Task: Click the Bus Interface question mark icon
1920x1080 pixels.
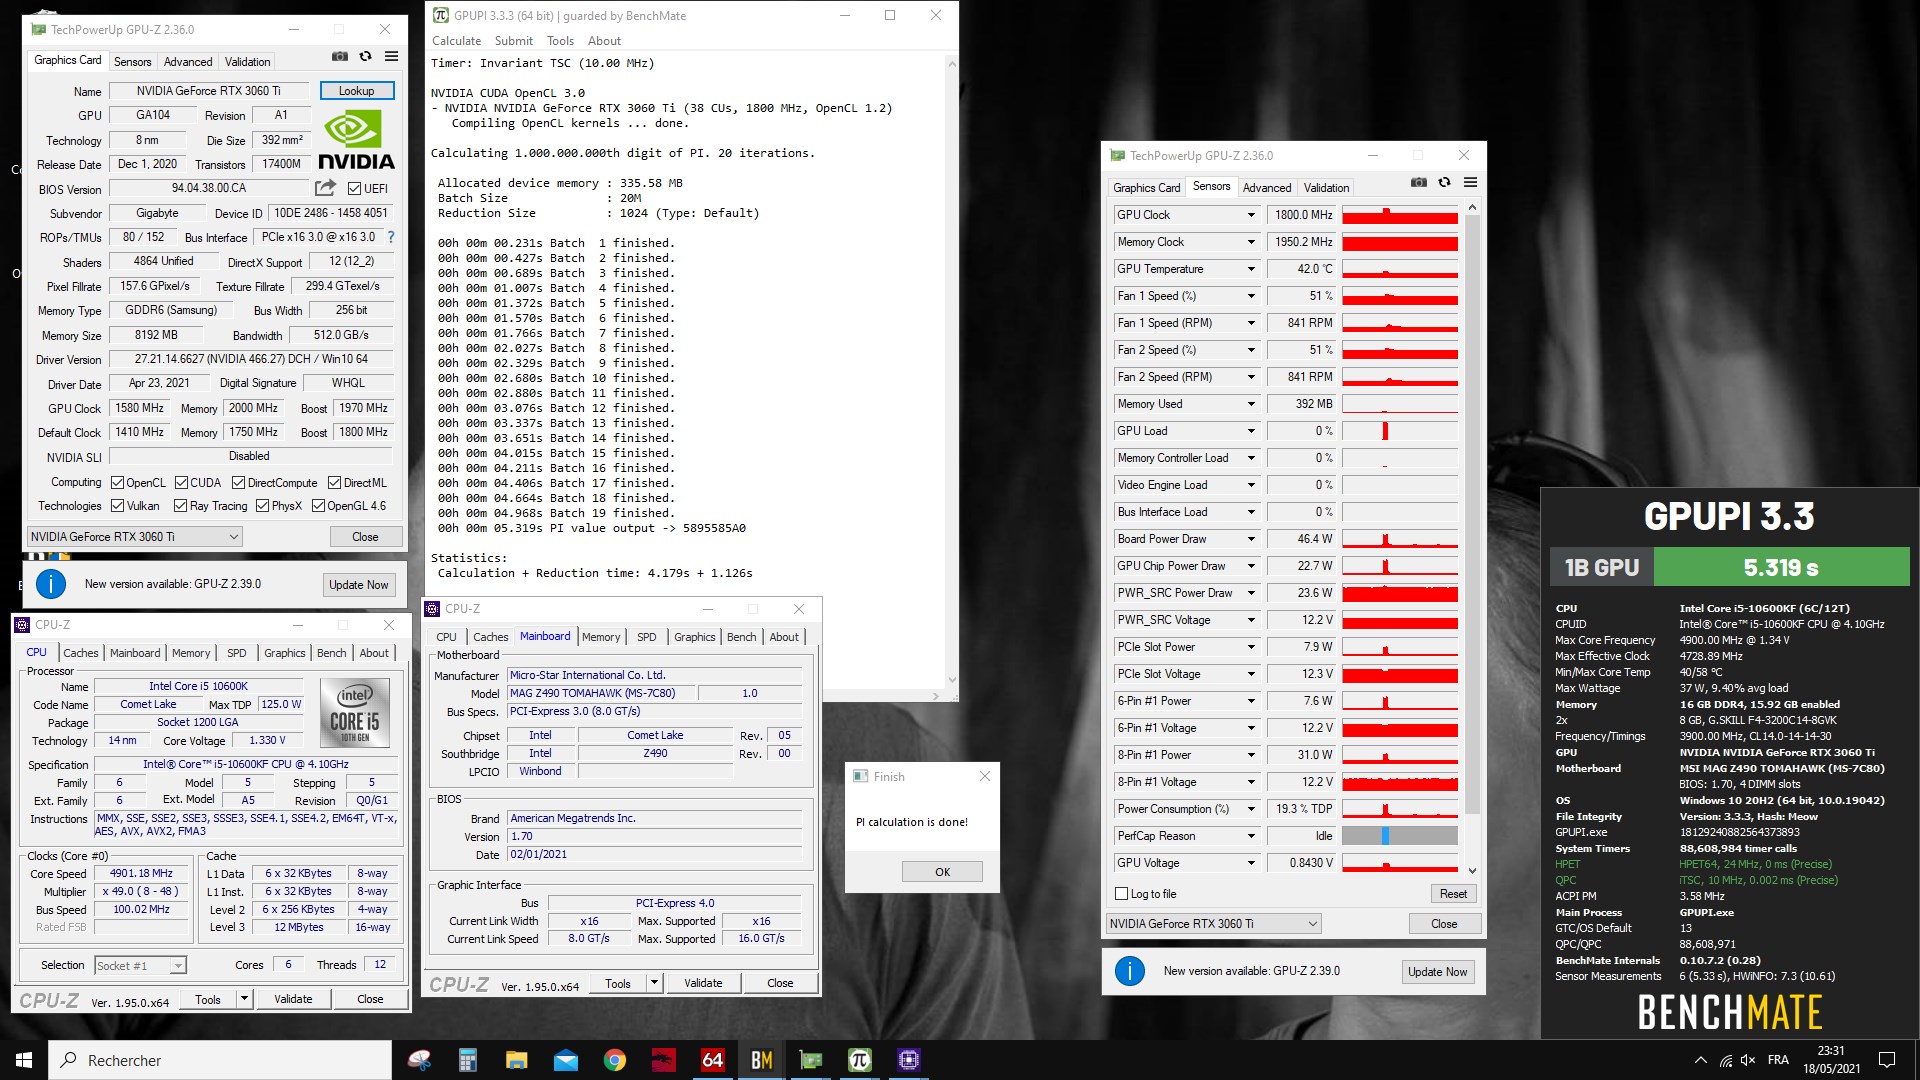Action: 391,237
